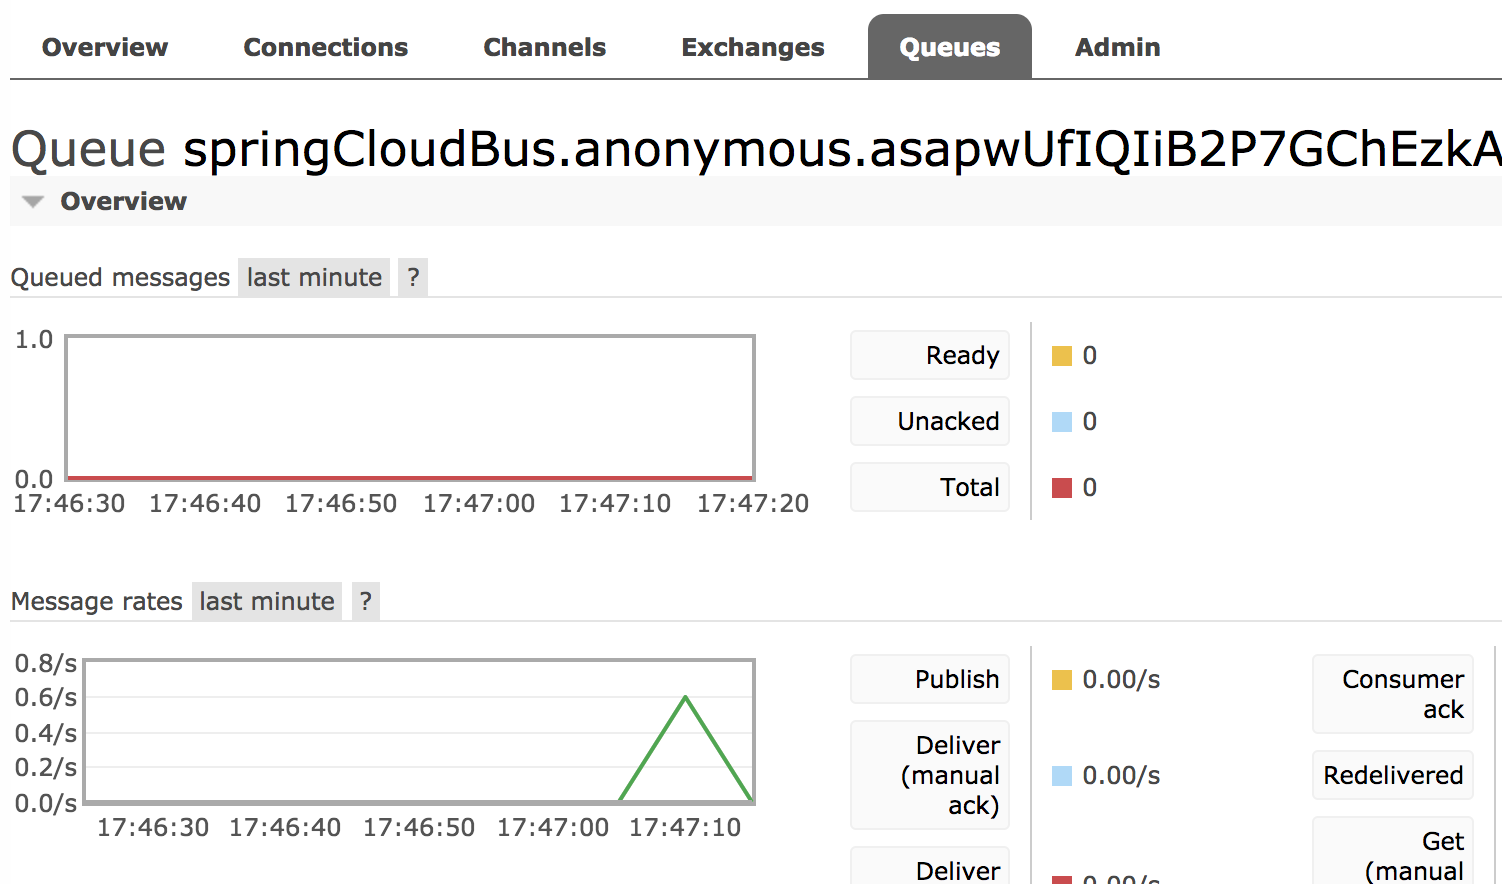Click the yellow Ready color swatch
Image resolution: width=1502 pixels, height=884 pixels.
(1062, 356)
